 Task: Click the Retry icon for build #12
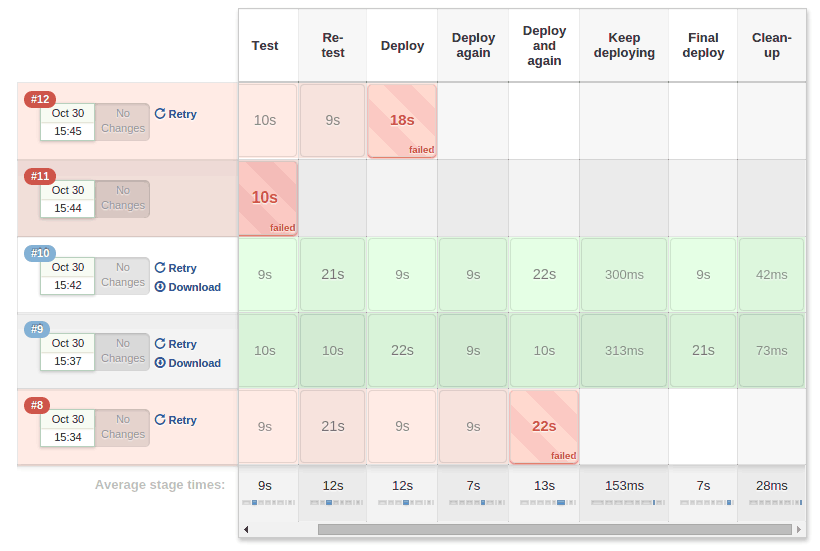[160, 114]
